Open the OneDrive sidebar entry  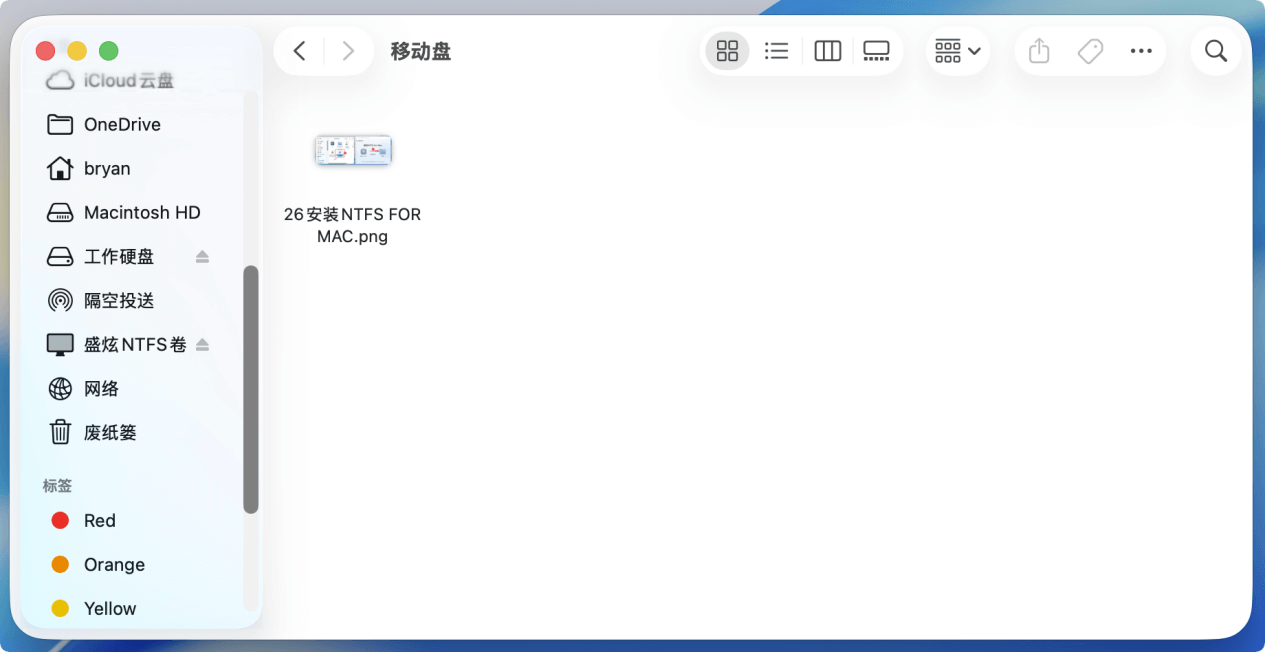pyautogui.click(x=121, y=124)
